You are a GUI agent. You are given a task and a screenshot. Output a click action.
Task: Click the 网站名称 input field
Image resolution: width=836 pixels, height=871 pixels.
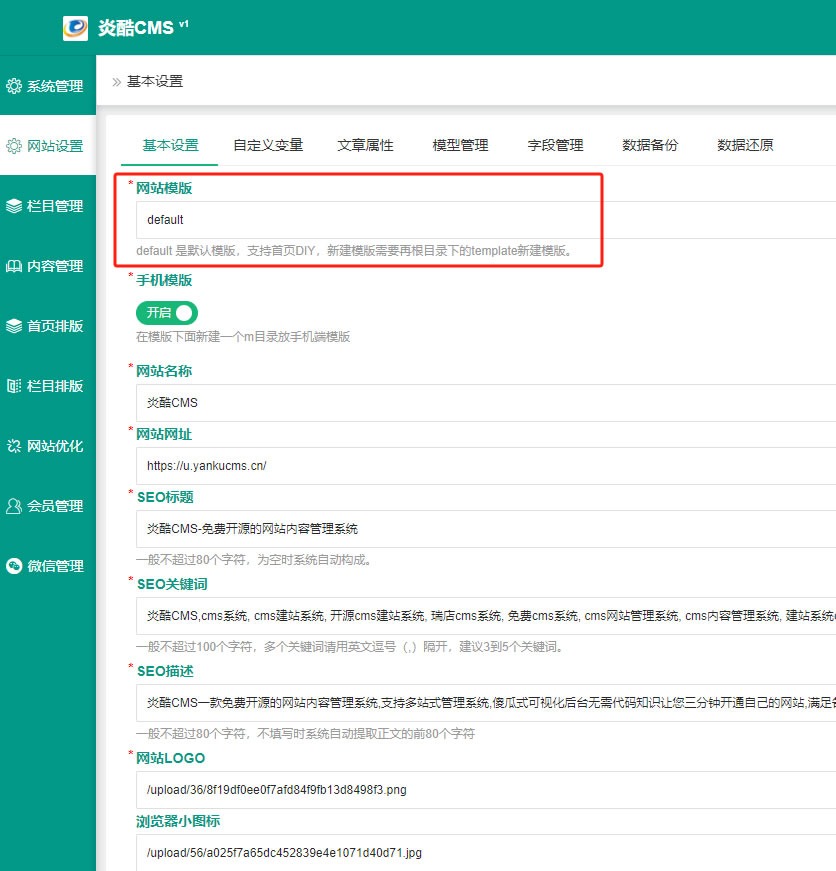click(x=486, y=403)
